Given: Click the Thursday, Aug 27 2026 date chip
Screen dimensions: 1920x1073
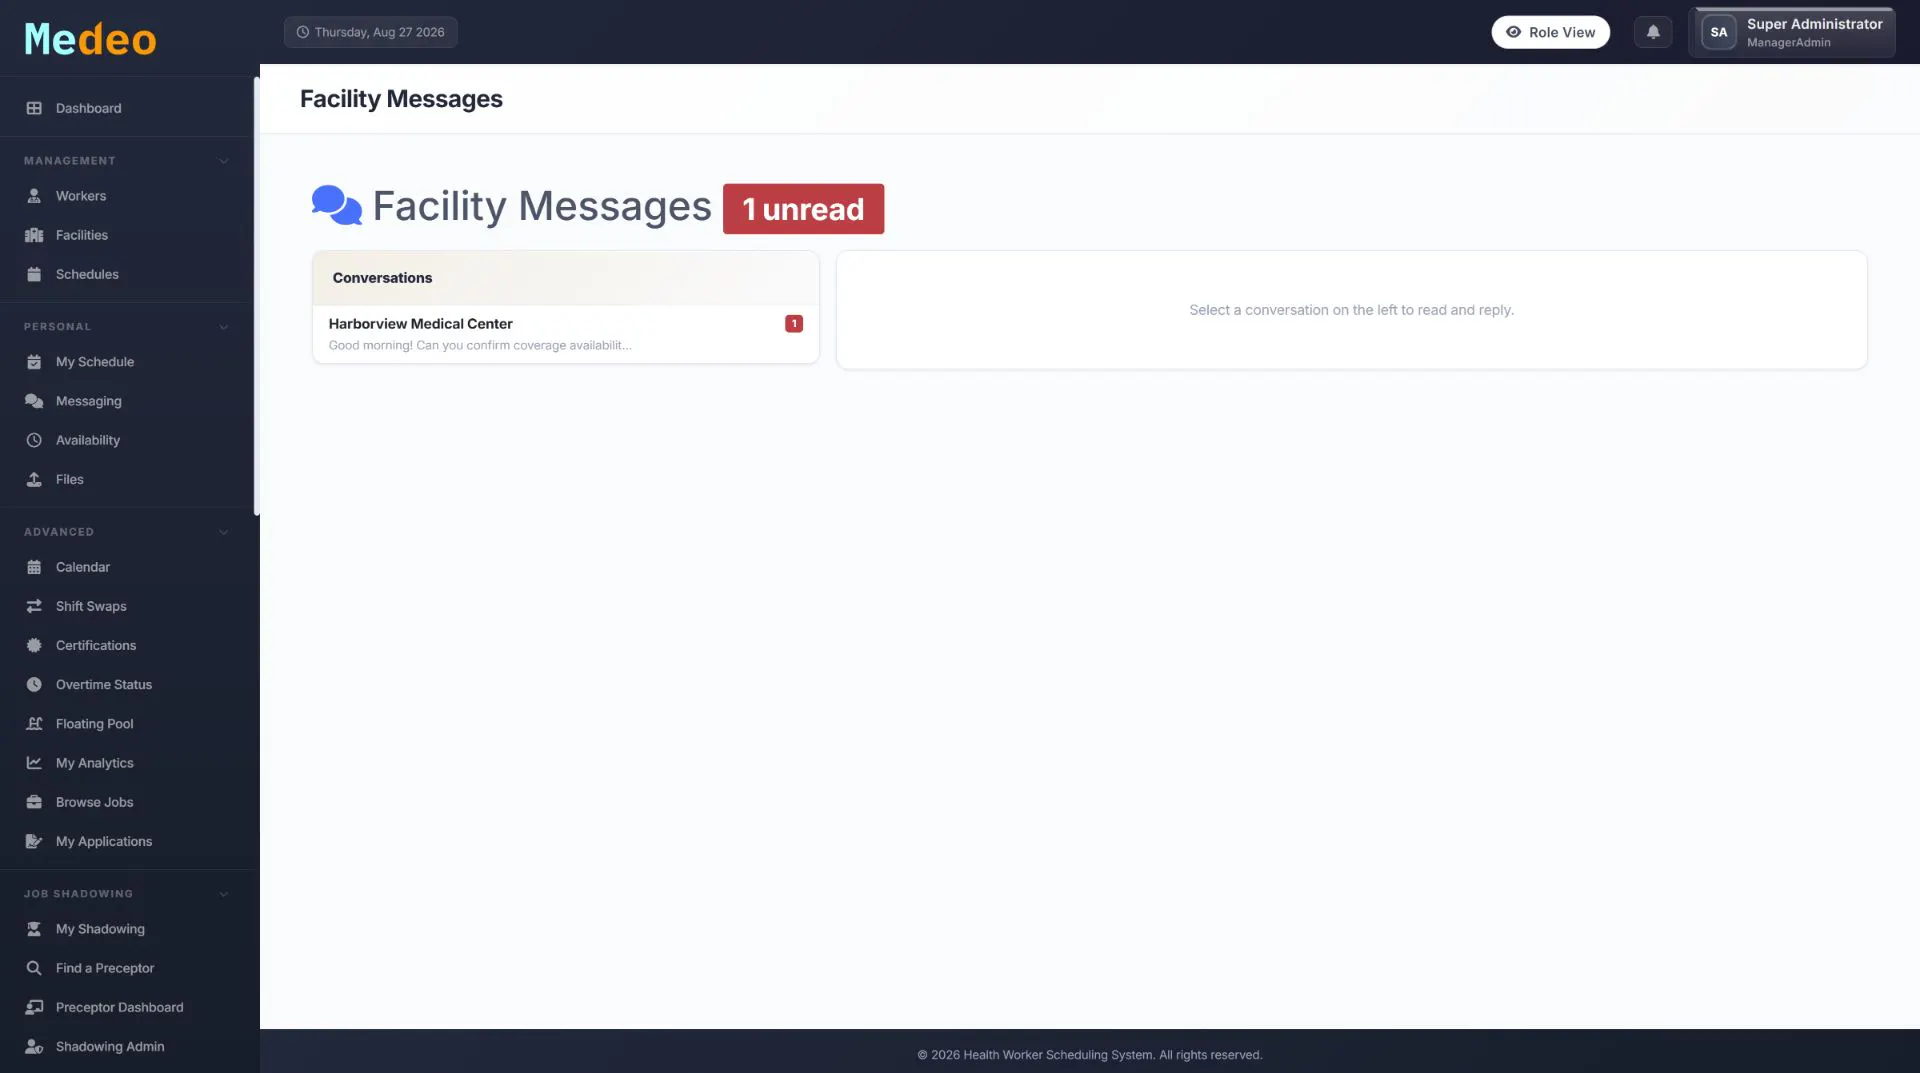Looking at the screenshot, I should (x=370, y=32).
